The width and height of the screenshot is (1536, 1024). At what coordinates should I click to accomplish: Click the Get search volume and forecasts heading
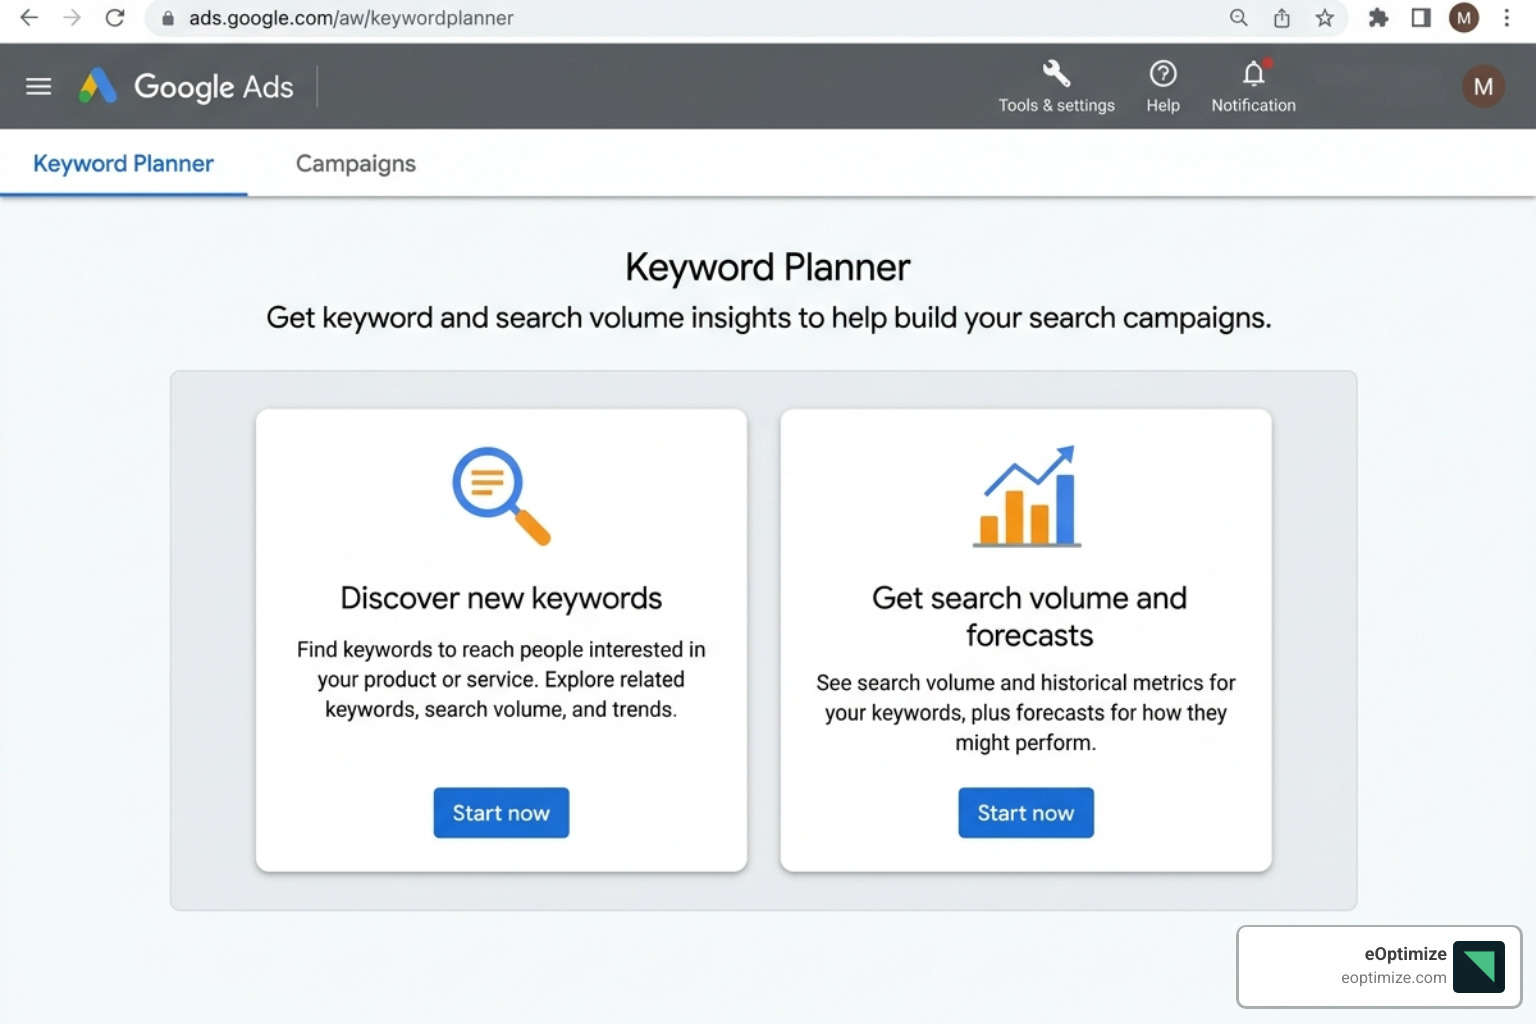pos(1029,616)
